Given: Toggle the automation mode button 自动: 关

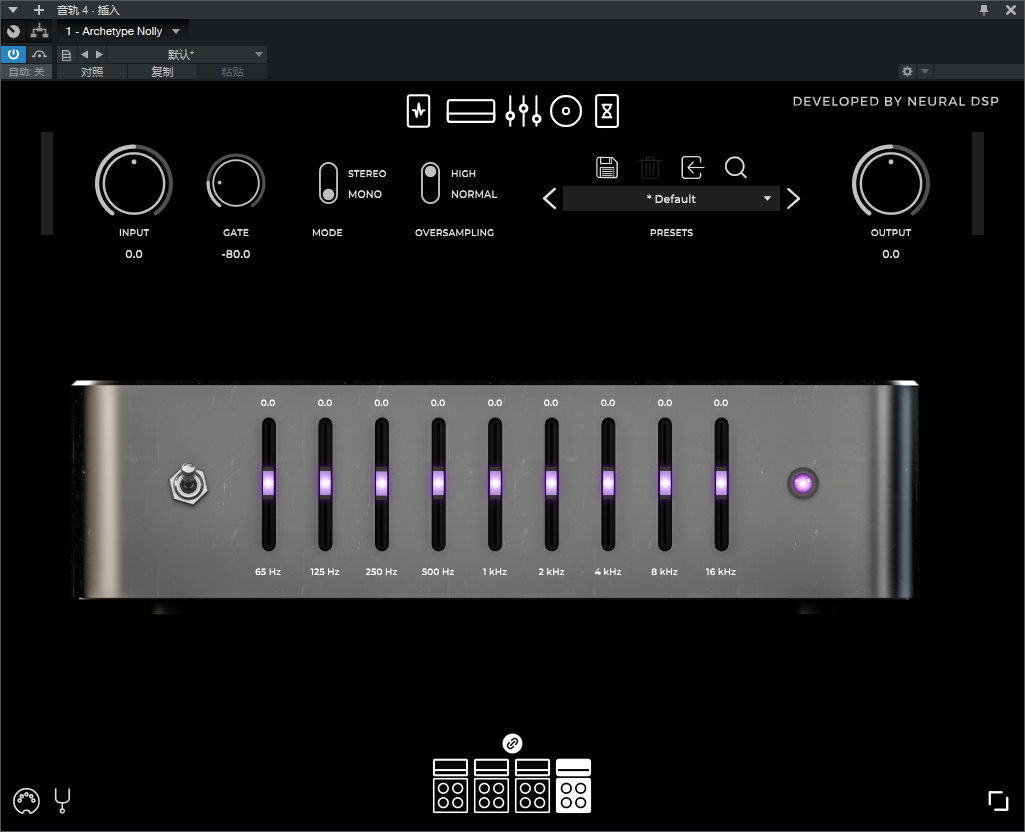Looking at the screenshot, I should [26, 72].
